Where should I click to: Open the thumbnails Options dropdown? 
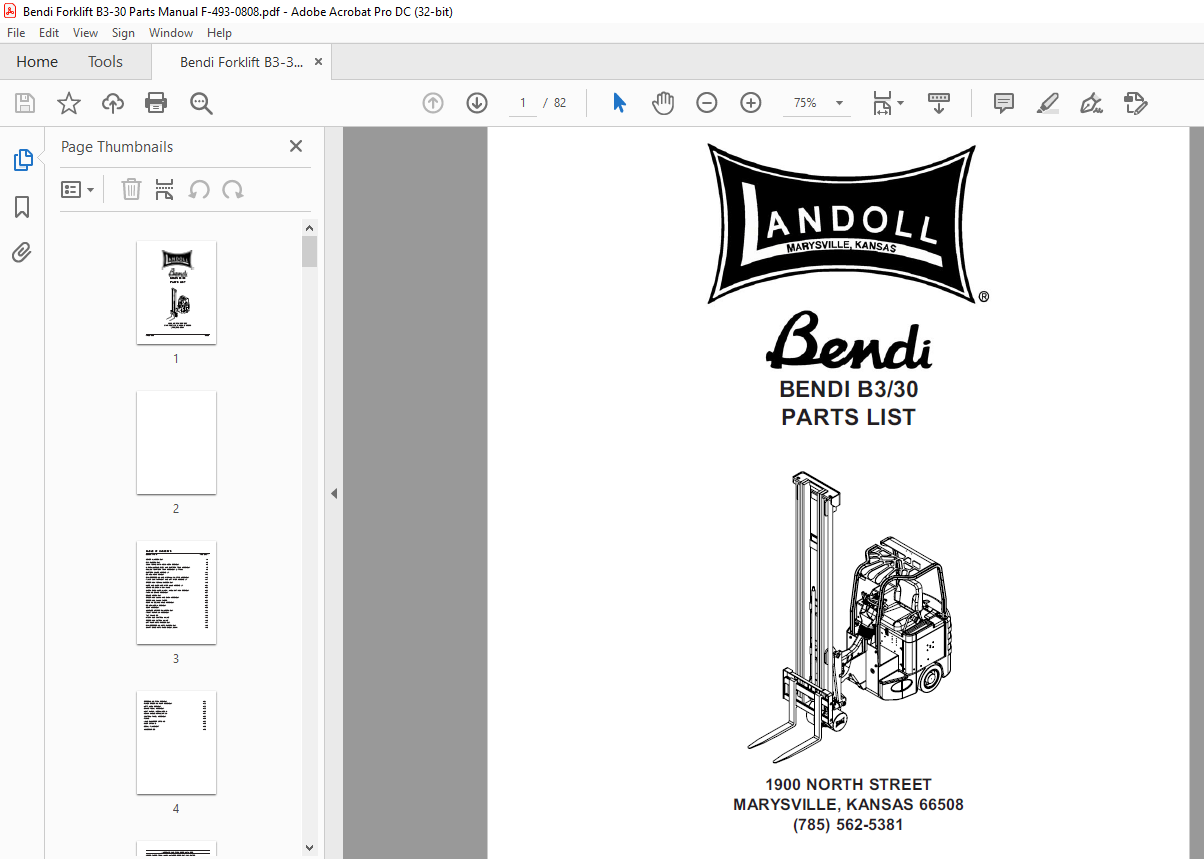78,189
